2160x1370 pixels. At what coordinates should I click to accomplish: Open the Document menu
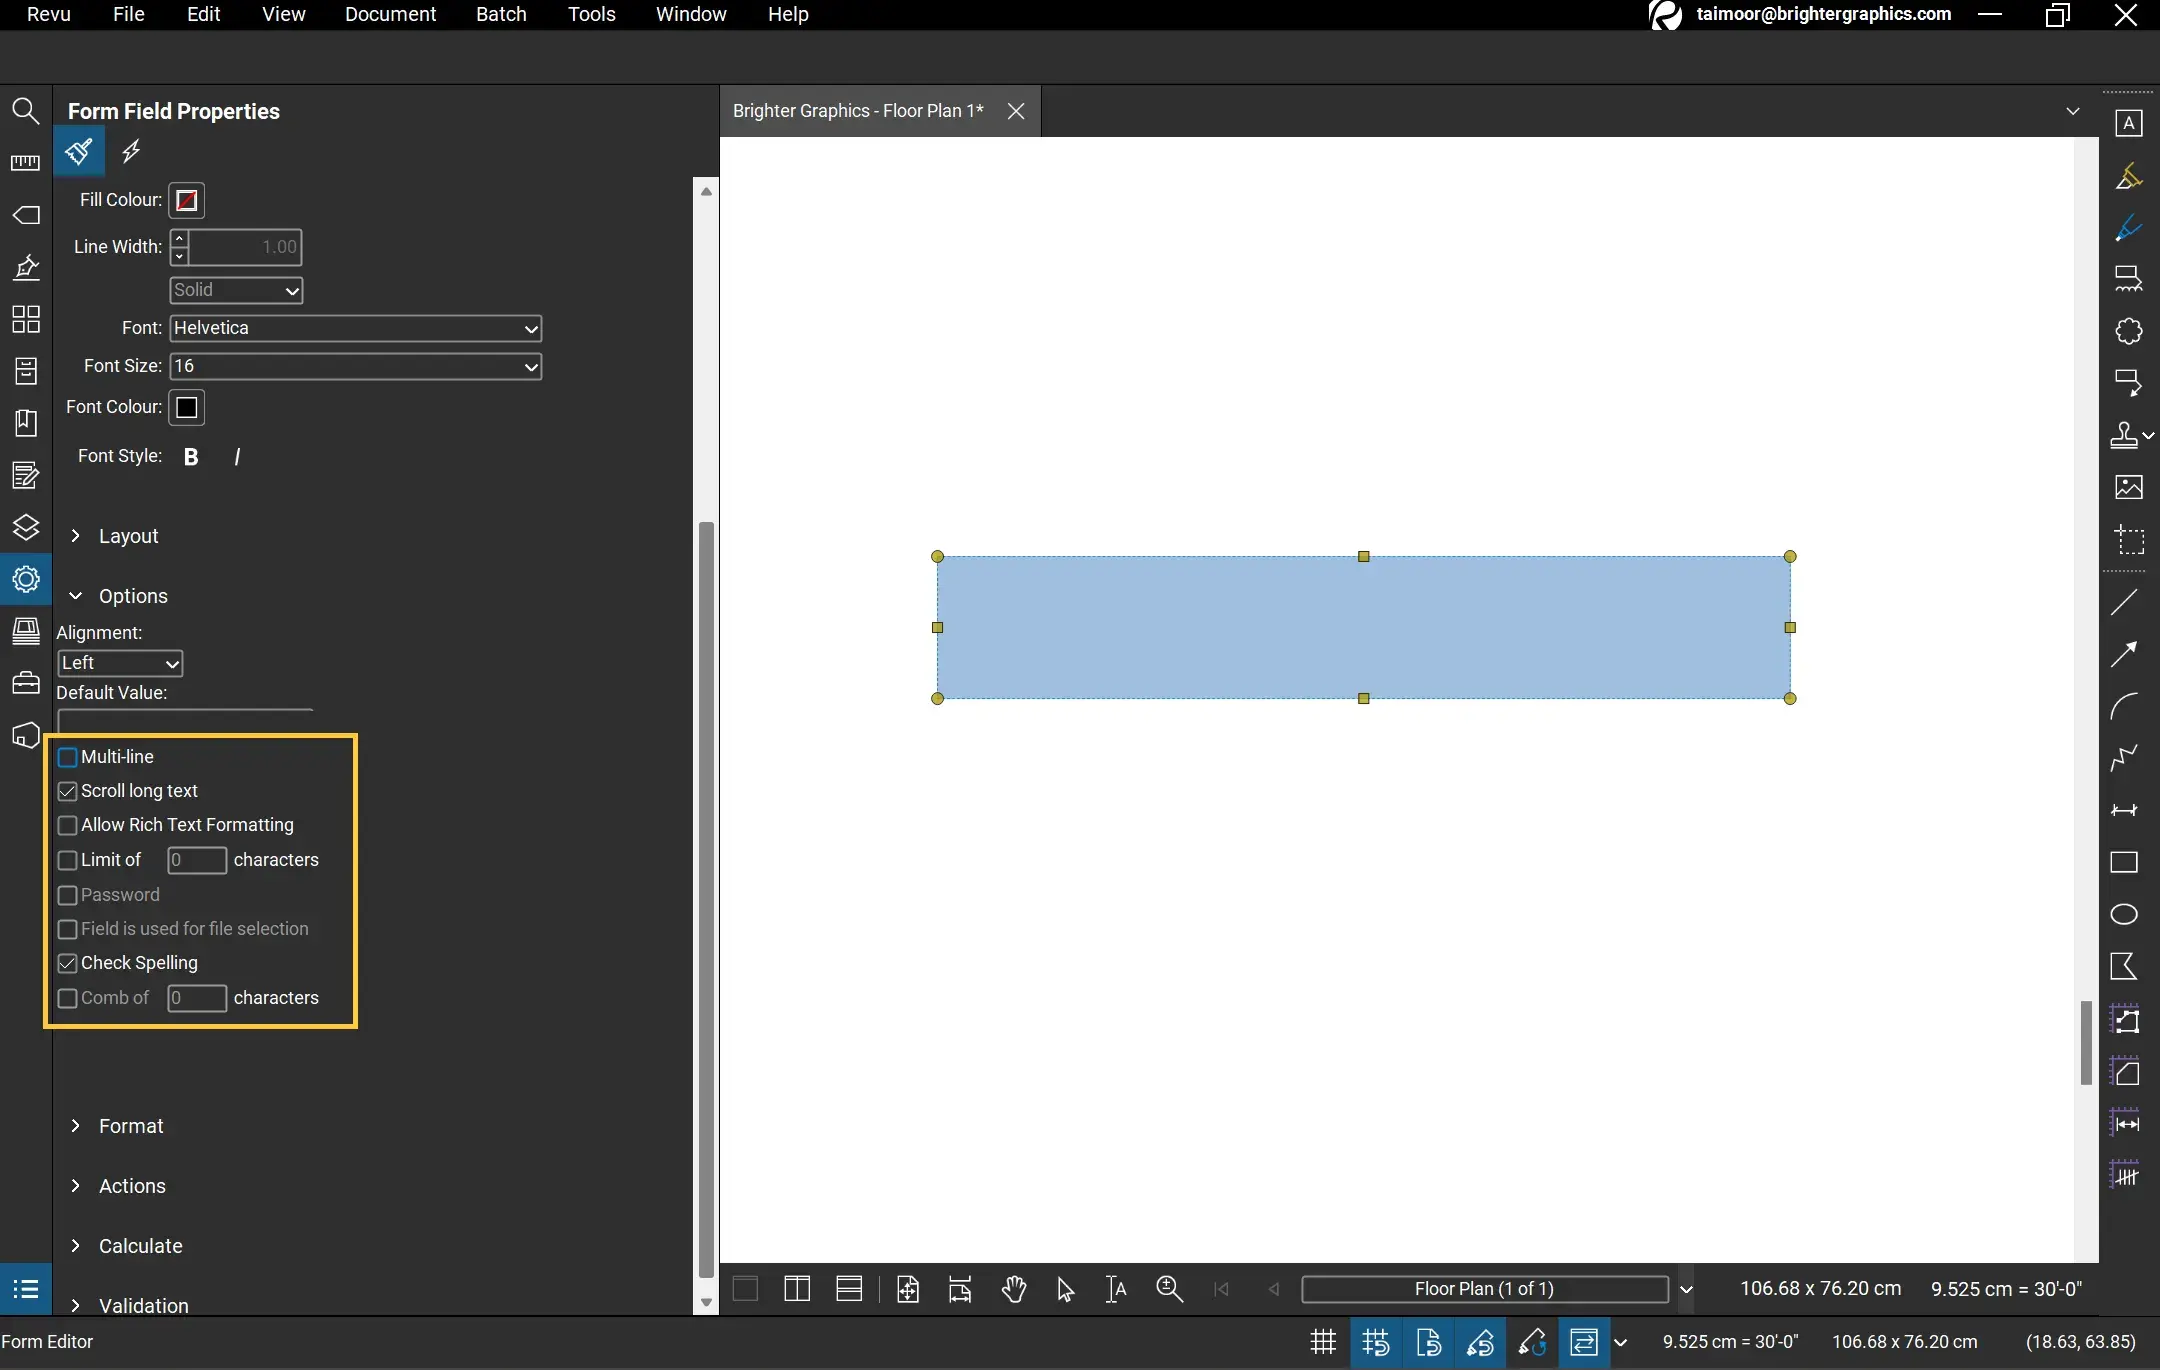[390, 14]
